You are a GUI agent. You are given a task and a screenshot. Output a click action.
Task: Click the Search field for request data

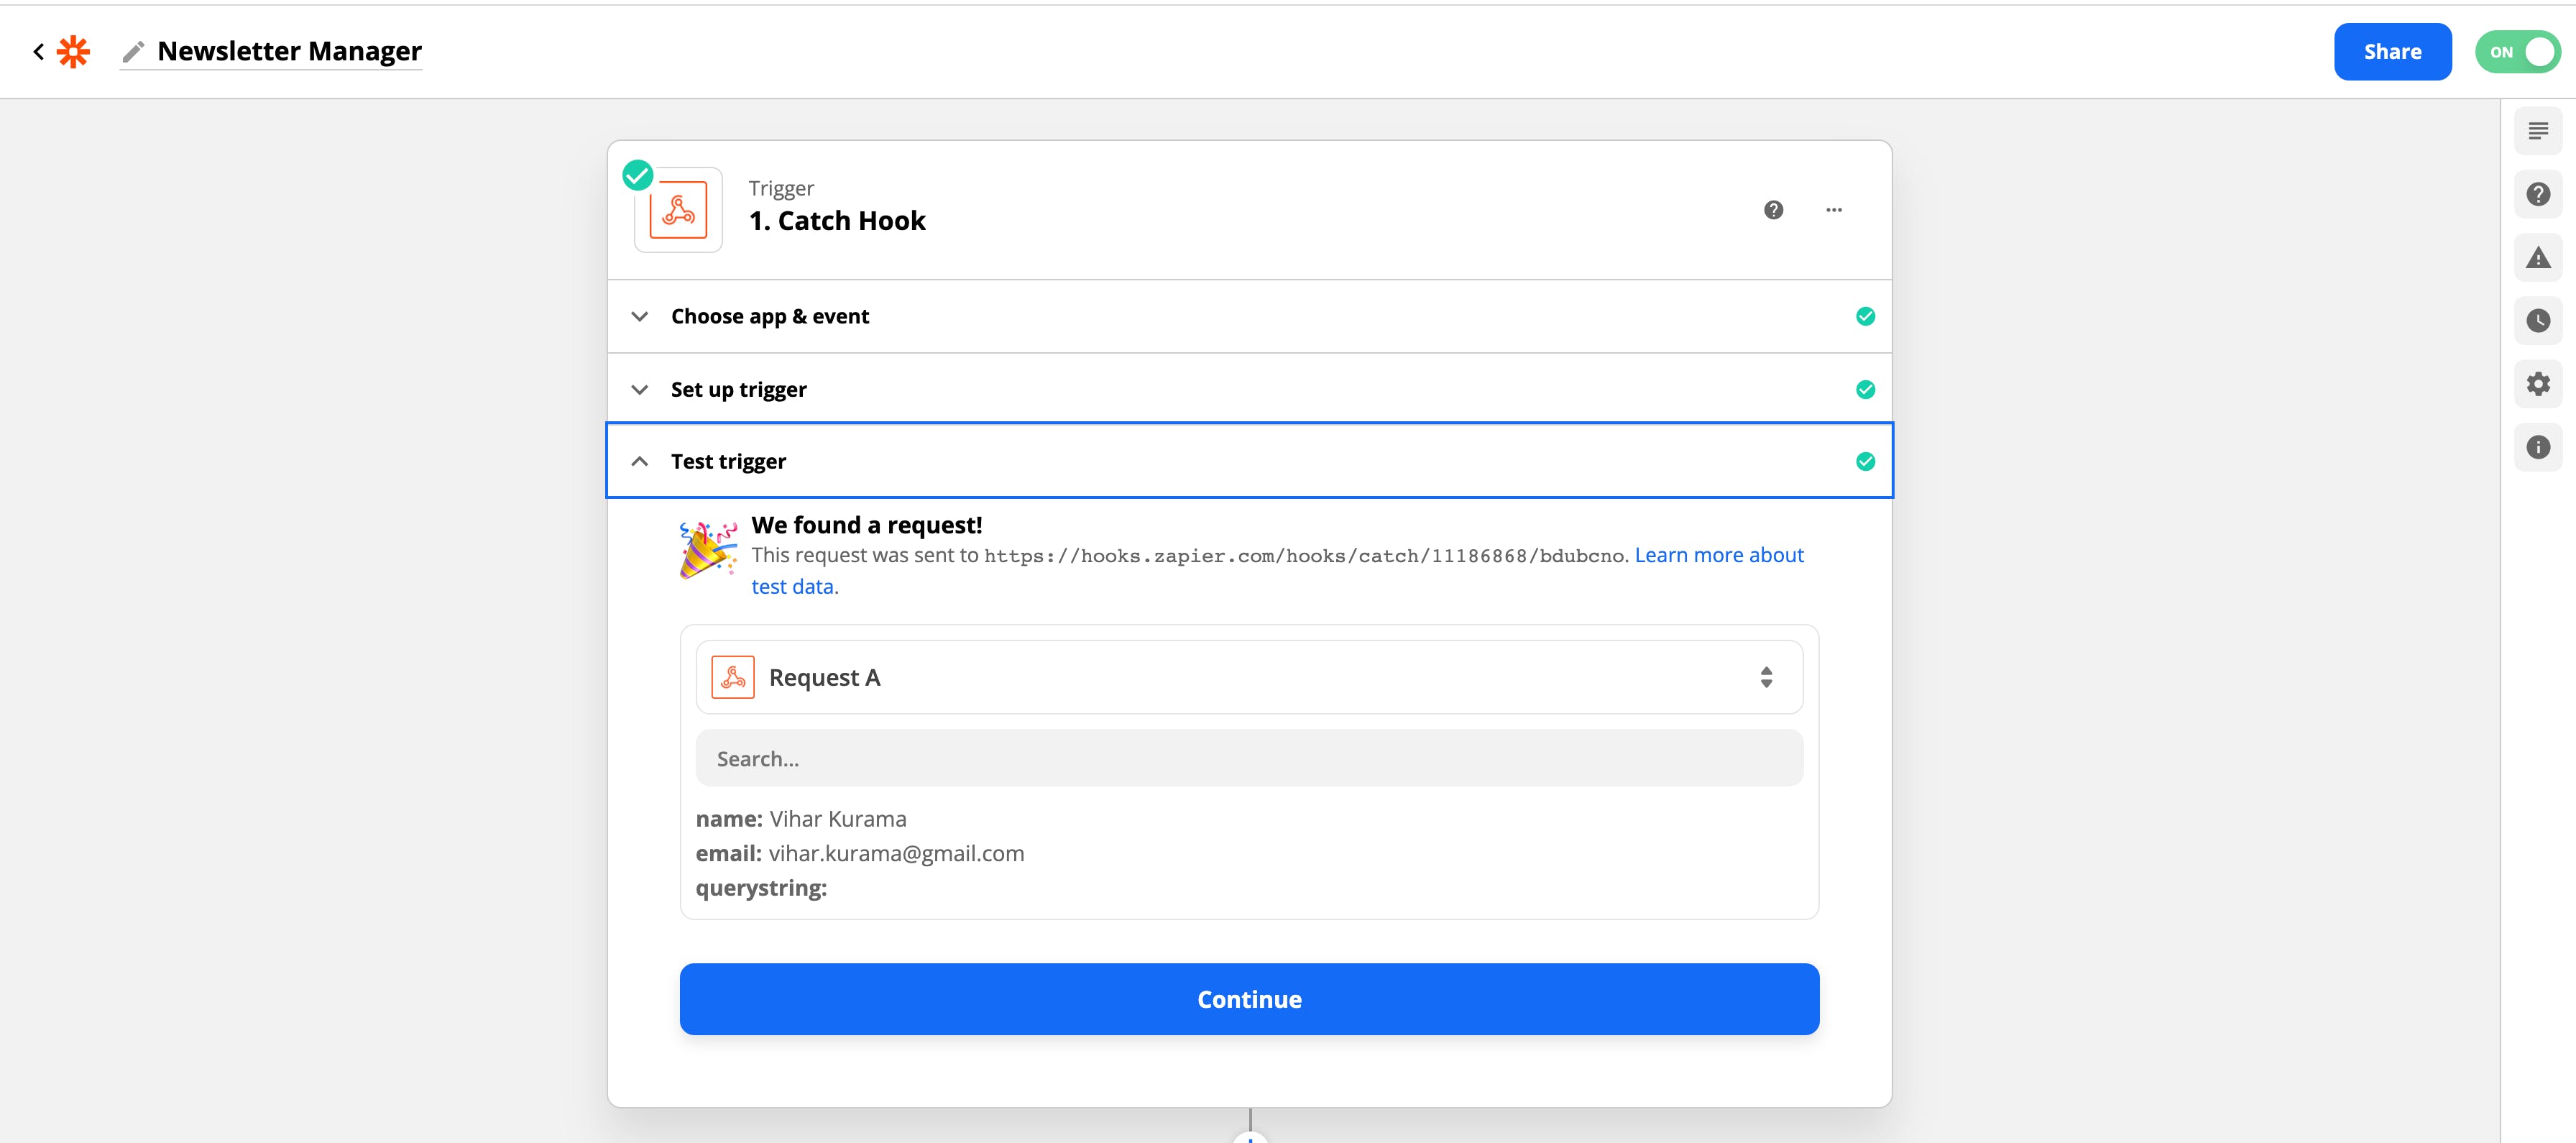[1248, 758]
